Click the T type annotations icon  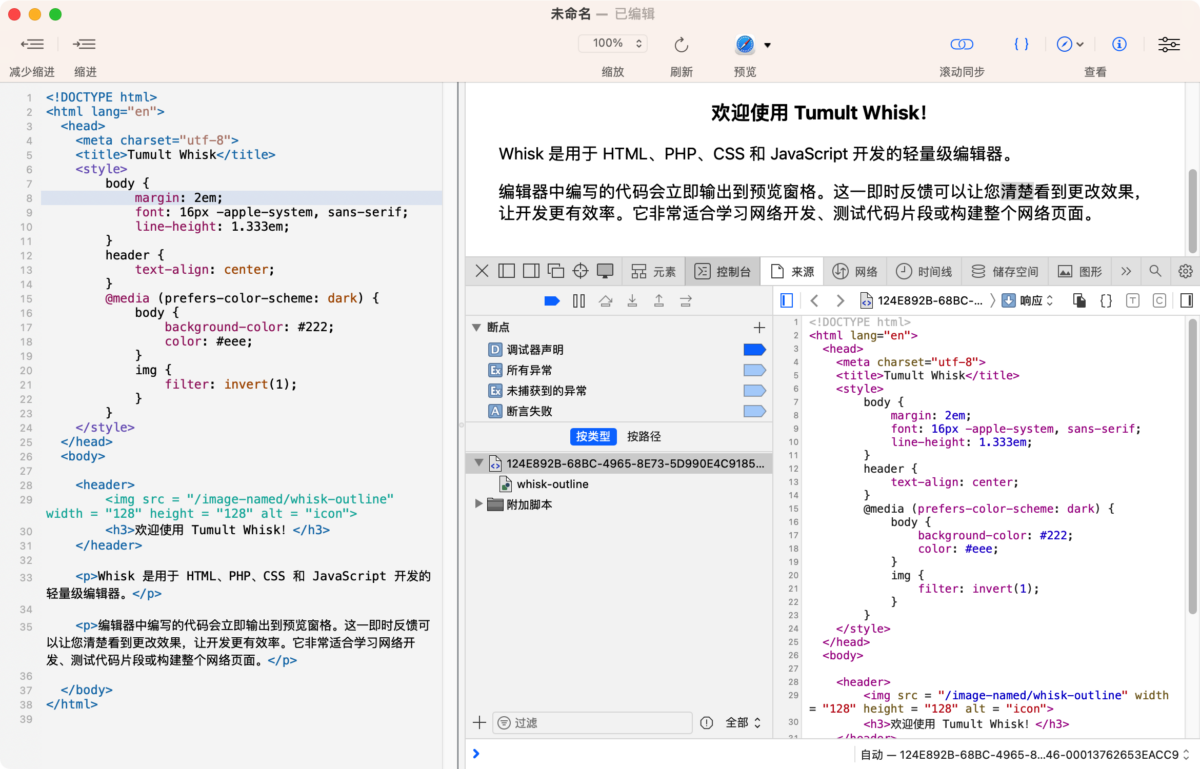1133,300
